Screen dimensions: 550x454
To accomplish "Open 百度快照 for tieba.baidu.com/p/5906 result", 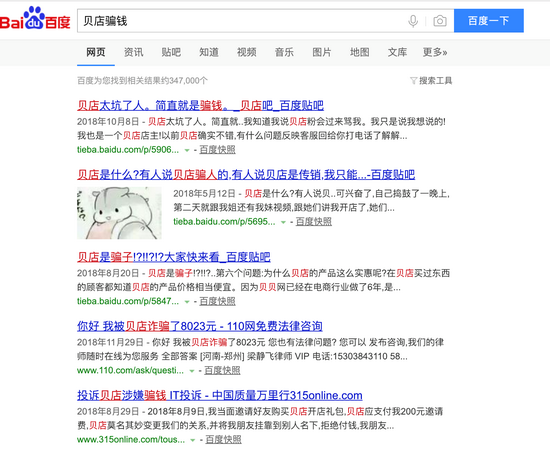I will [217, 150].
